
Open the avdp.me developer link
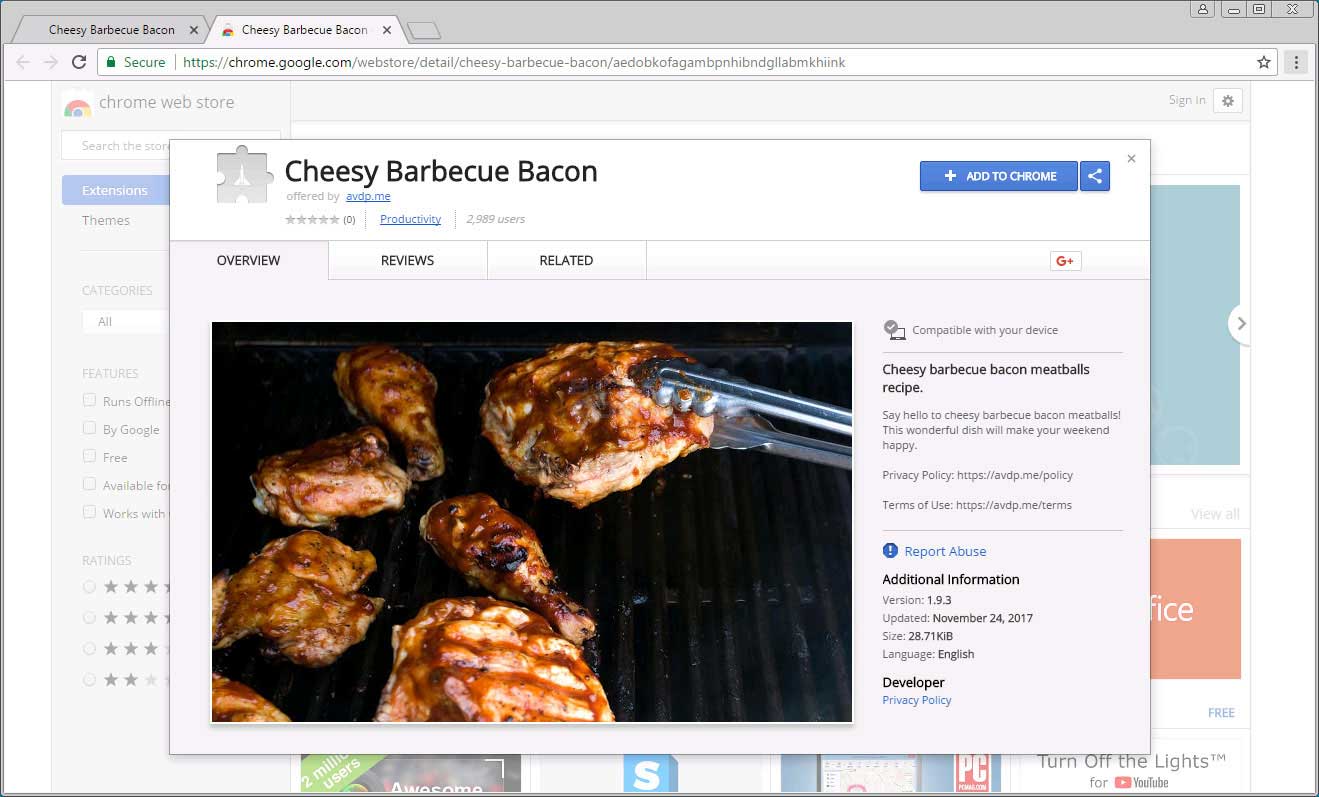368,196
